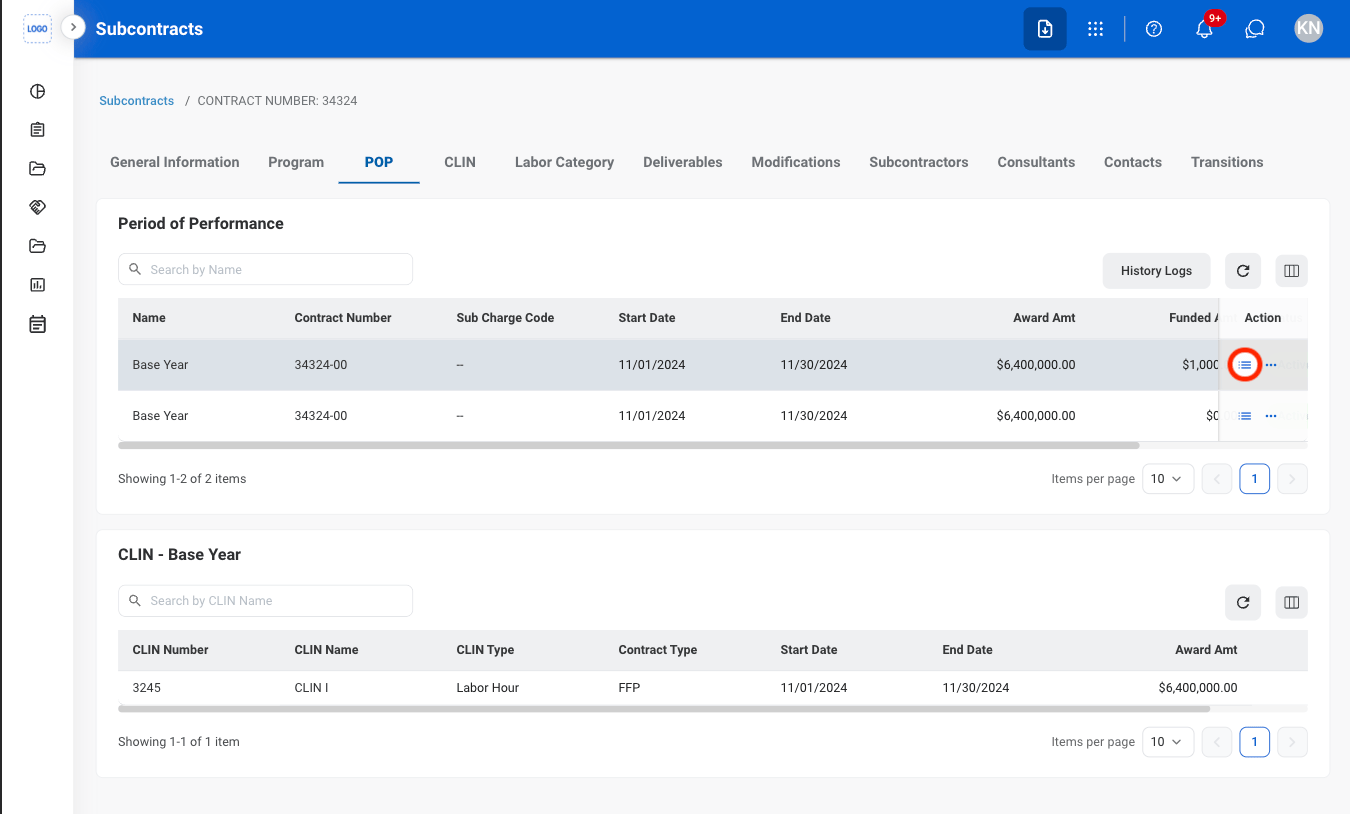Open column settings for Period of Performance
Viewport: 1350px width, 814px height.
[x=1291, y=270]
